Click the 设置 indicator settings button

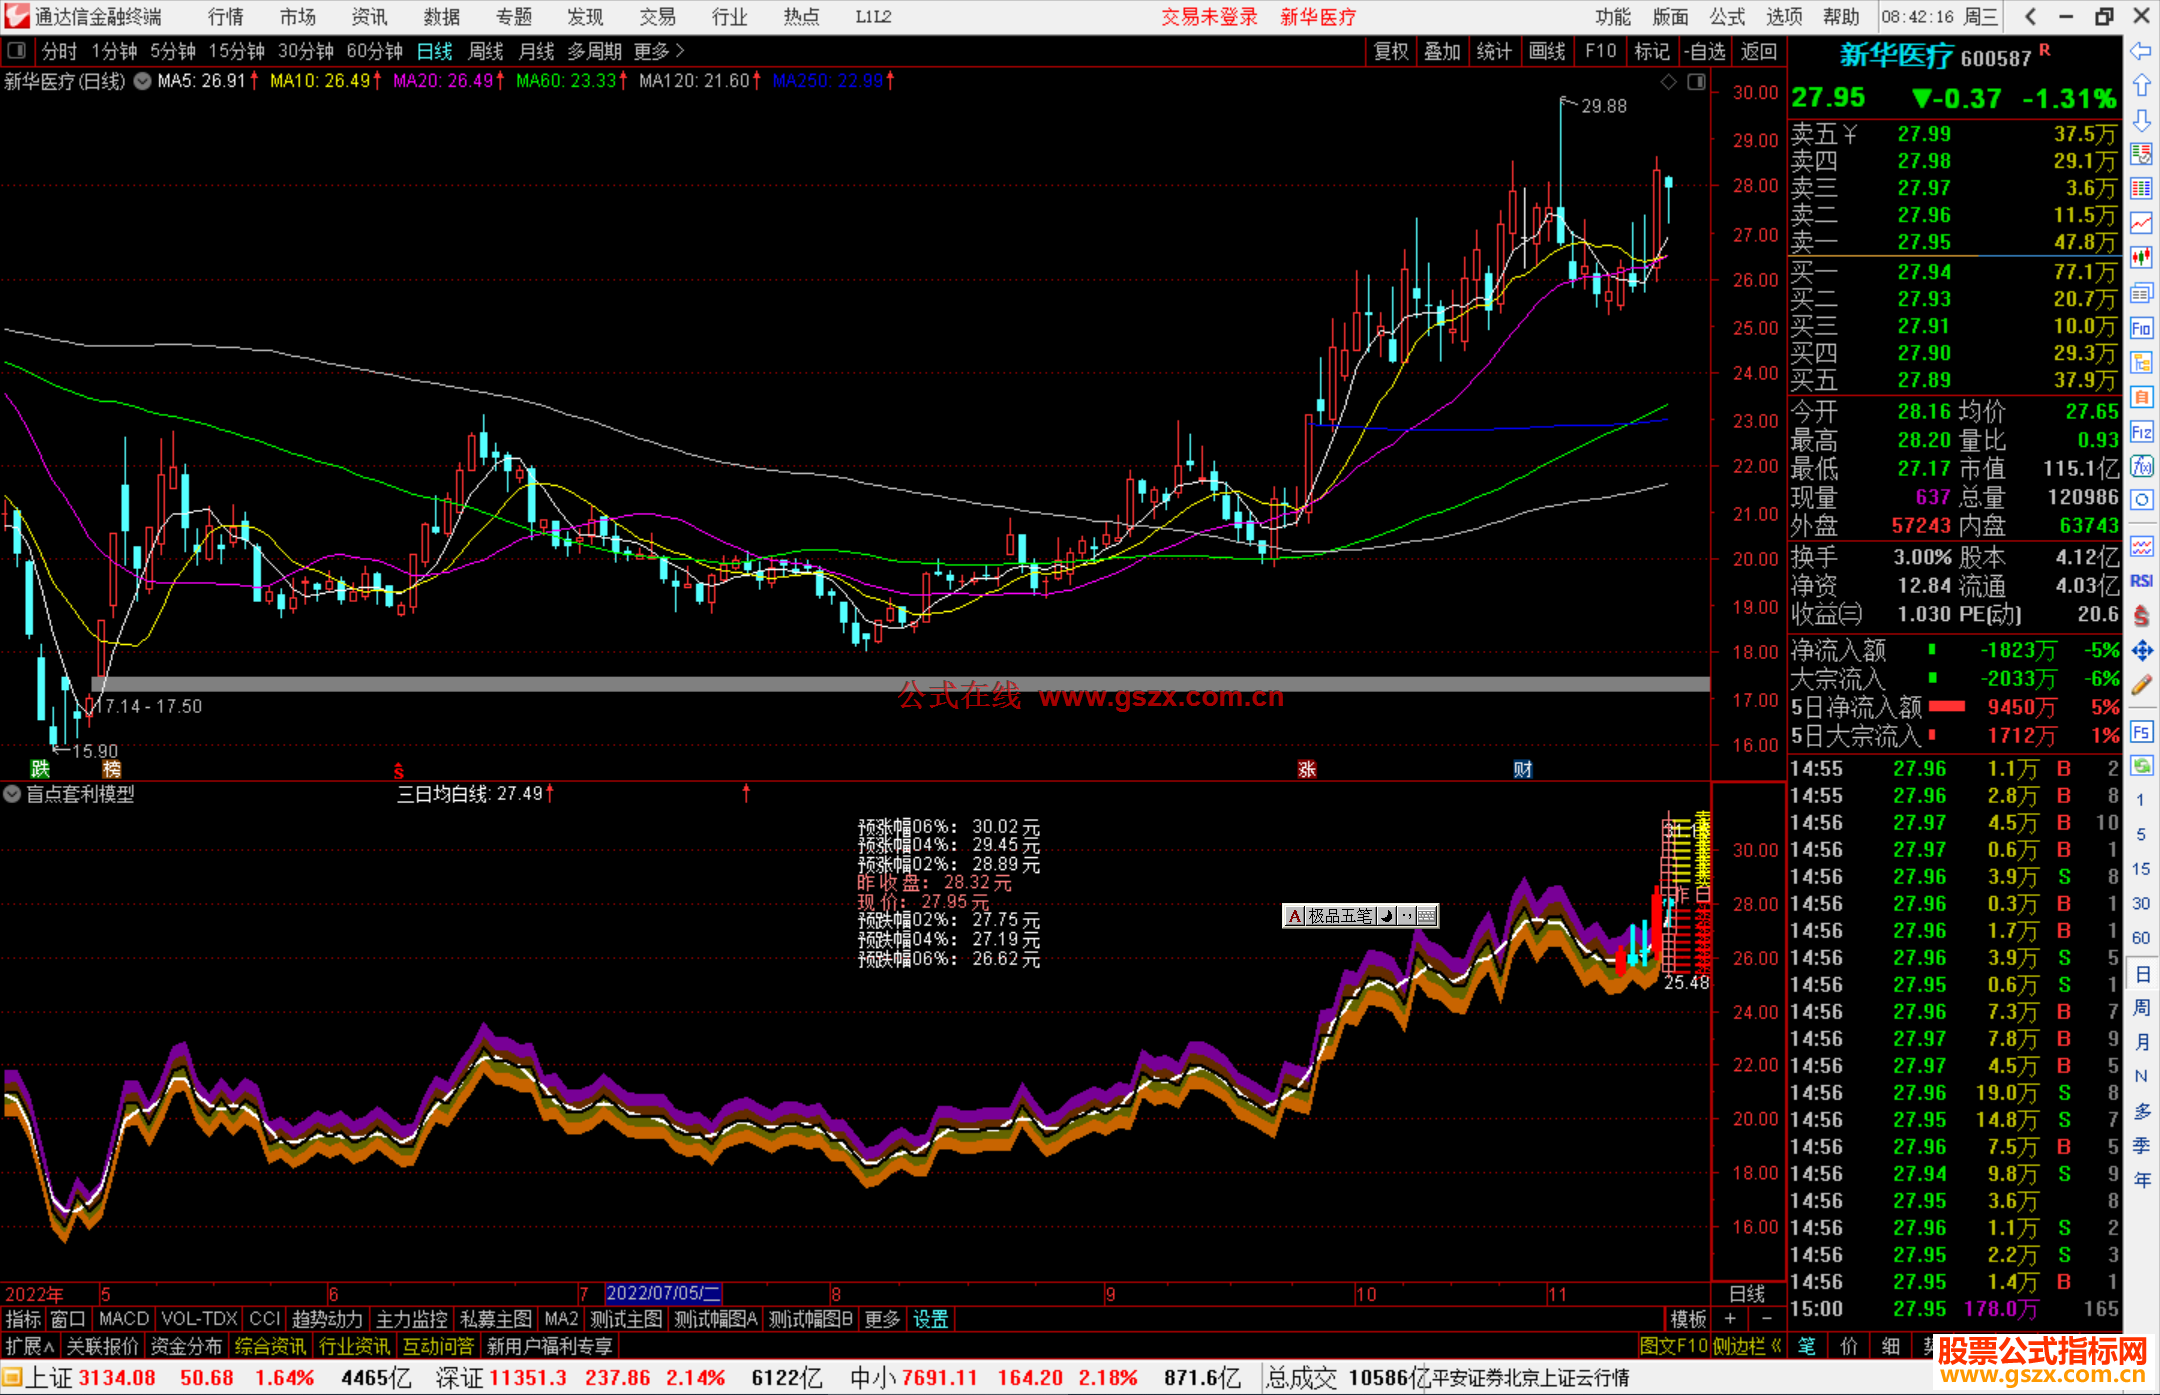pyautogui.click(x=930, y=1319)
